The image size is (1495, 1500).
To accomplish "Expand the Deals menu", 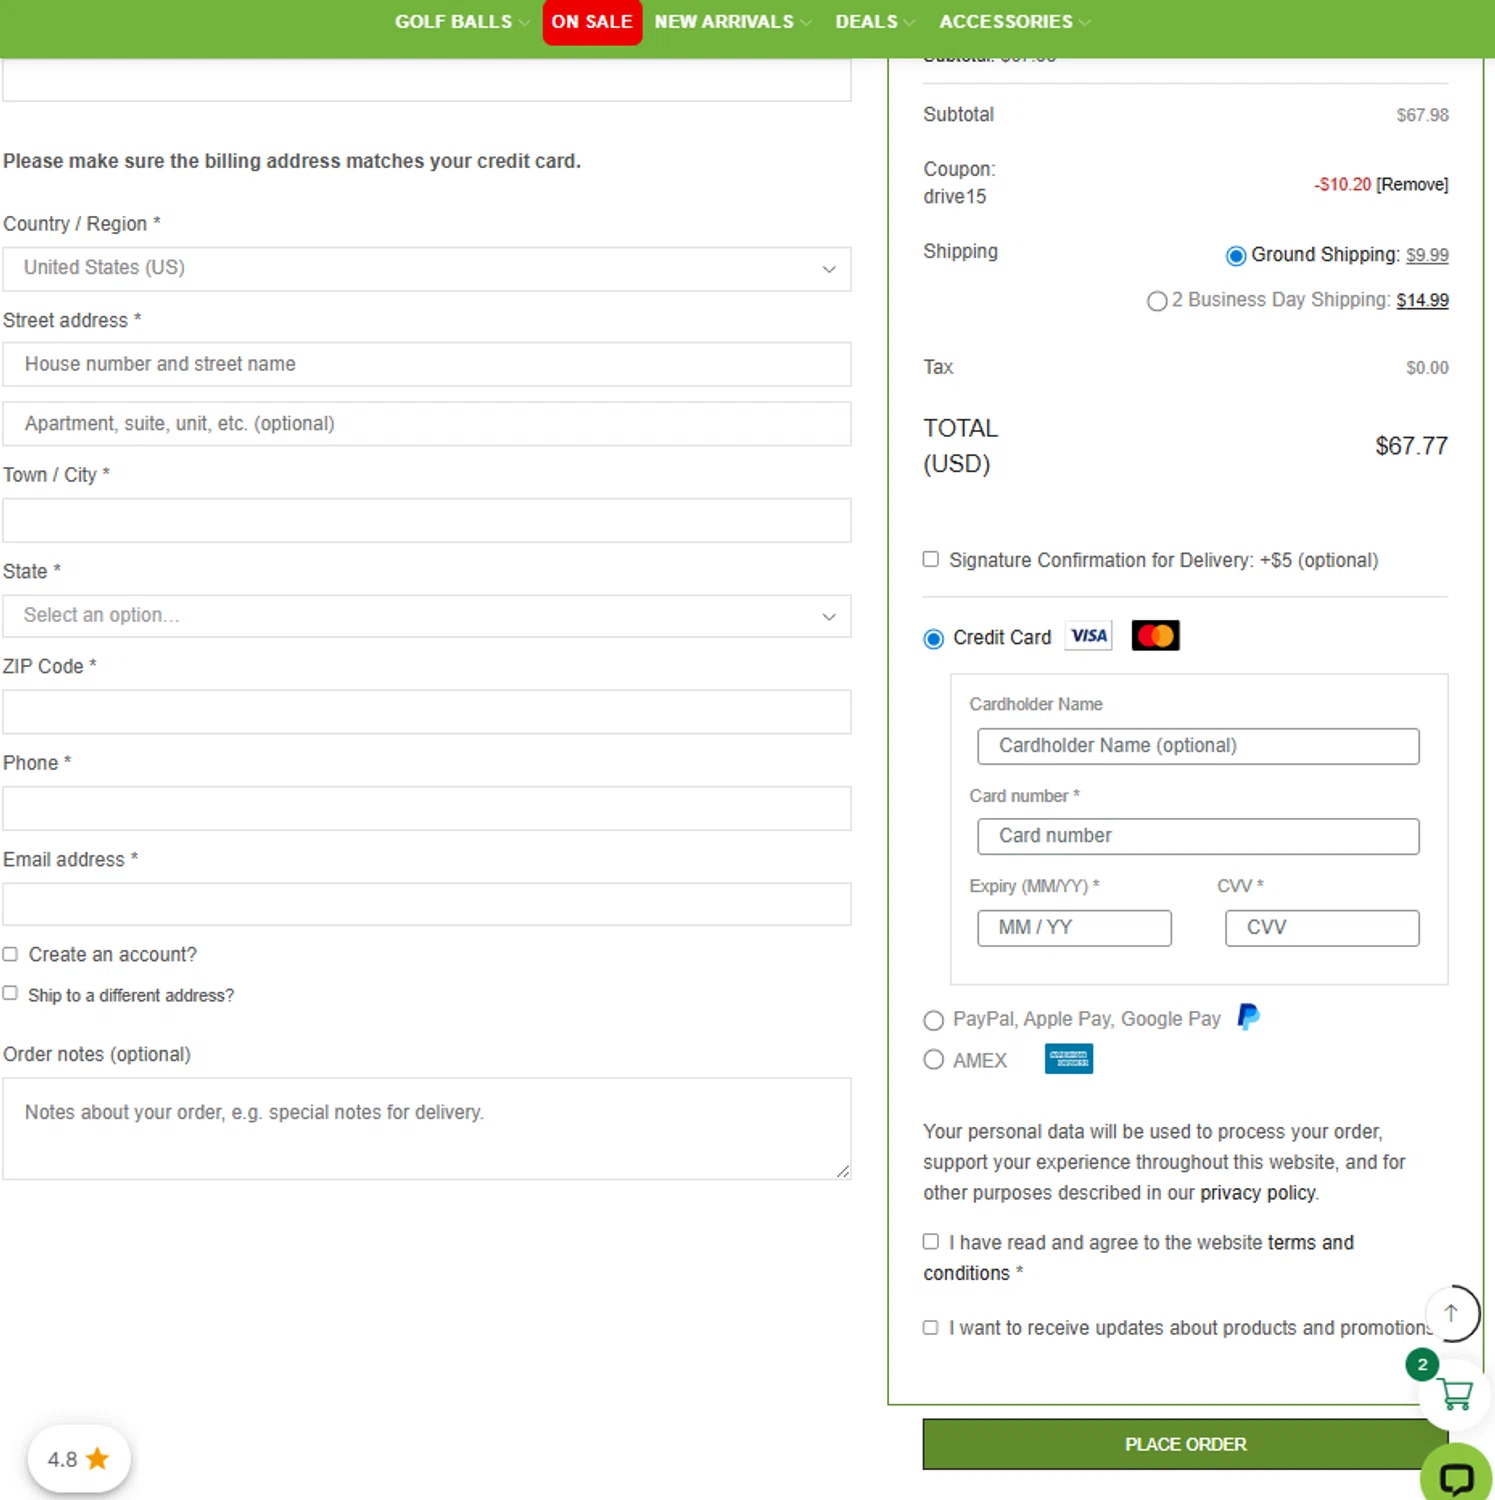I will pyautogui.click(x=875, y=22).
